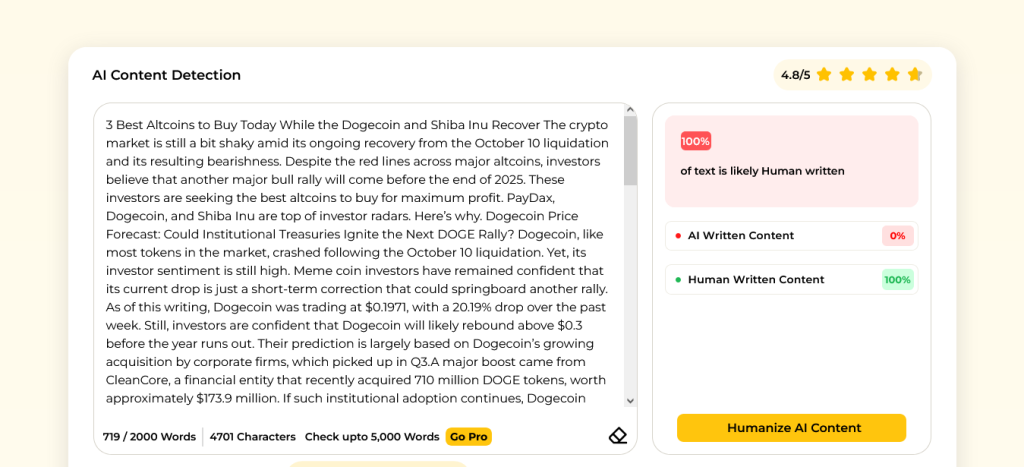Click the fourth rating star
The height and width of the screenshot is (467, 1024).
[x=892, y=75]
